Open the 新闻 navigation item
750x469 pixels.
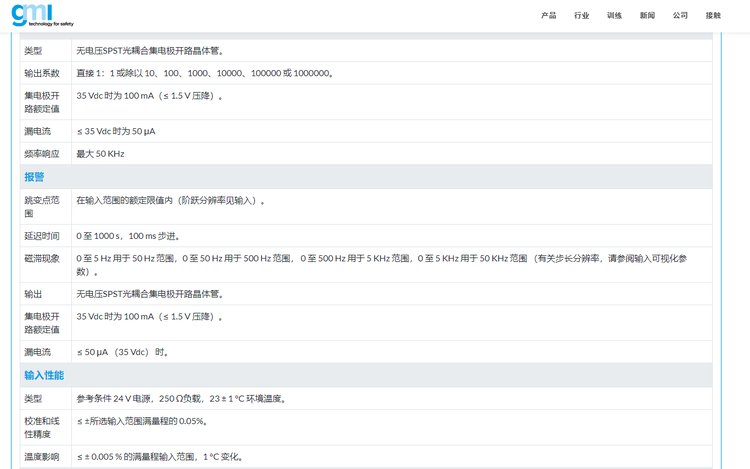tap(647, 16)
